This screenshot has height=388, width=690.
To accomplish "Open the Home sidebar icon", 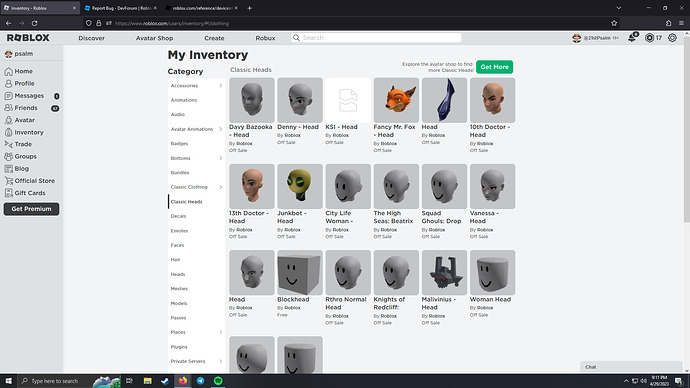I will (8, 71).
